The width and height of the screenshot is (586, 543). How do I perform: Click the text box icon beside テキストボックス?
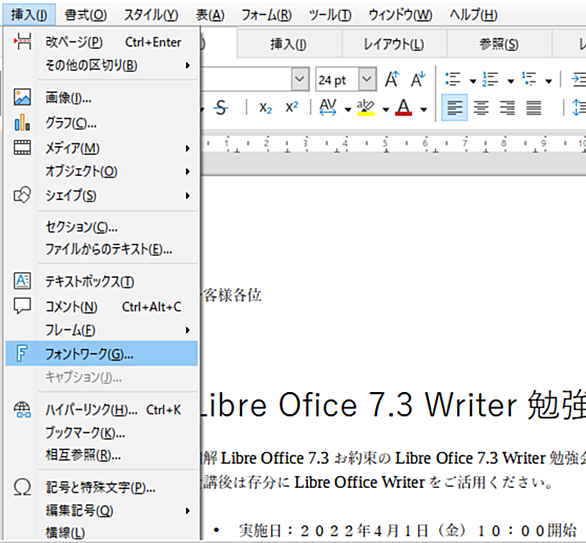click(x=22, y=281)
